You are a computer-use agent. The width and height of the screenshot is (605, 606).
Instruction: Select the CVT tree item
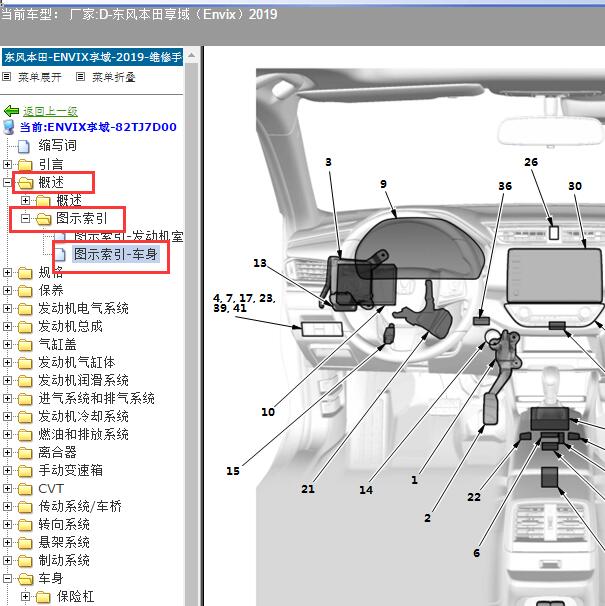[51, 489]
